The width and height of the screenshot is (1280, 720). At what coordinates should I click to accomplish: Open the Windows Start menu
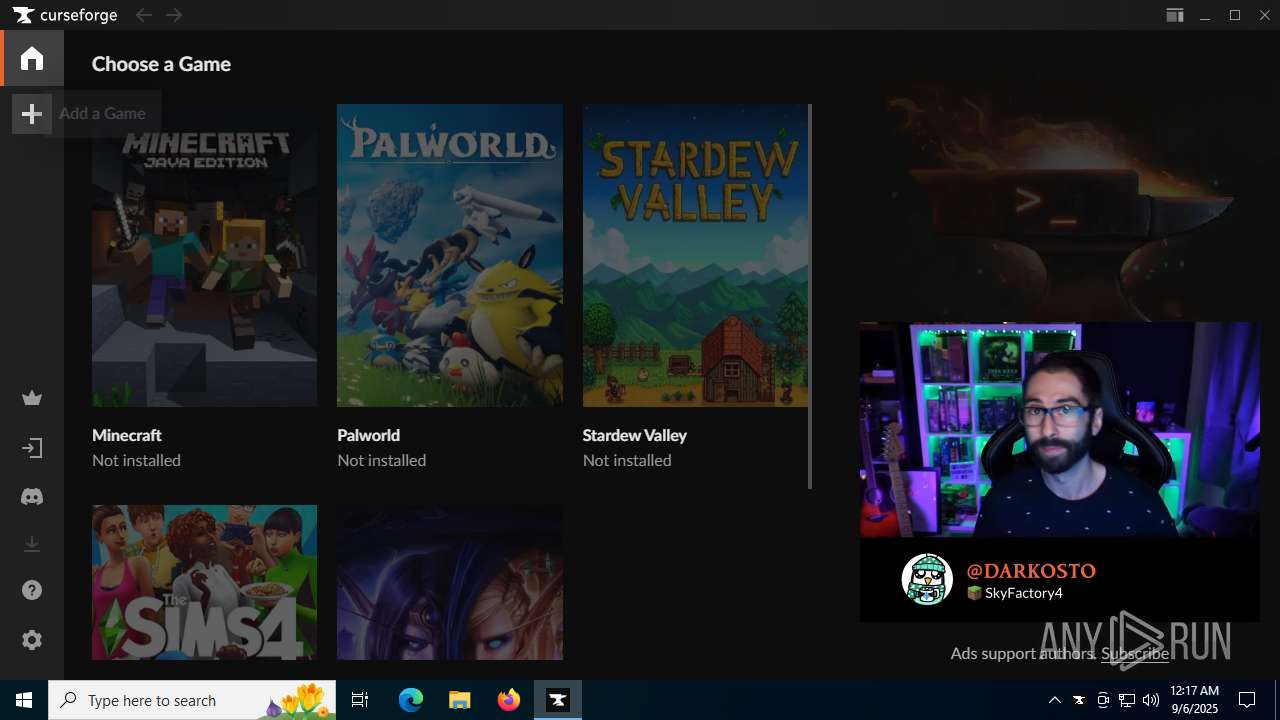pyautogui.click(x=24, y=700)
